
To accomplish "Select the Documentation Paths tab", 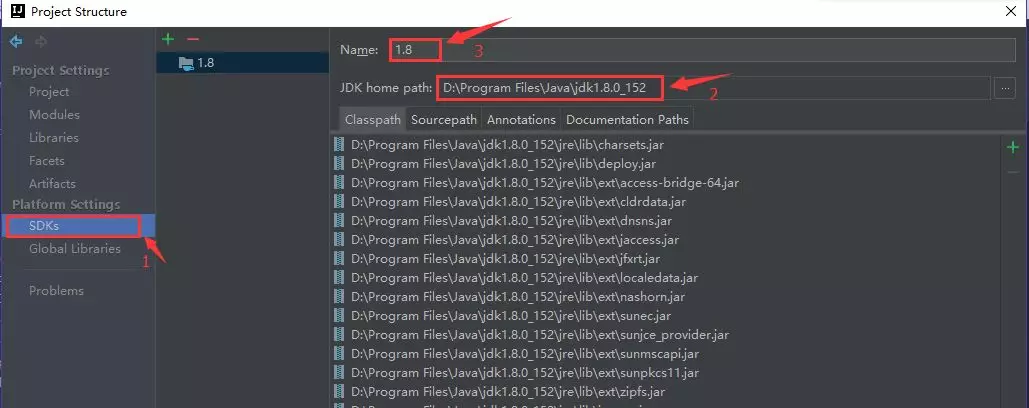I will pyautogui.click(x=627, y=119).
